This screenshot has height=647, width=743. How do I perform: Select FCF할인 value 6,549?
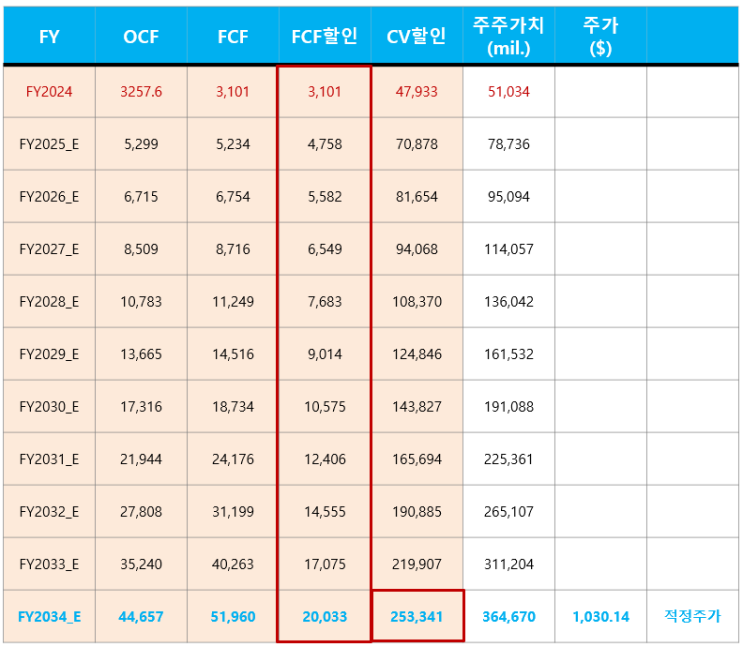click(325, 249)
